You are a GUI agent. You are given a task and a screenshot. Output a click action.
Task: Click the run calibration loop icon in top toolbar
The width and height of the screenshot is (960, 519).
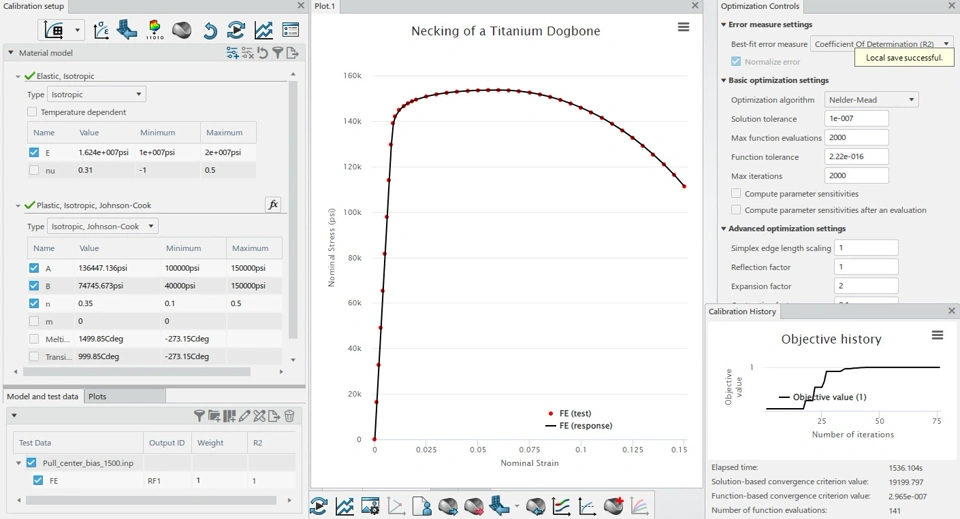pyautogui.click(x=236, y=30)
